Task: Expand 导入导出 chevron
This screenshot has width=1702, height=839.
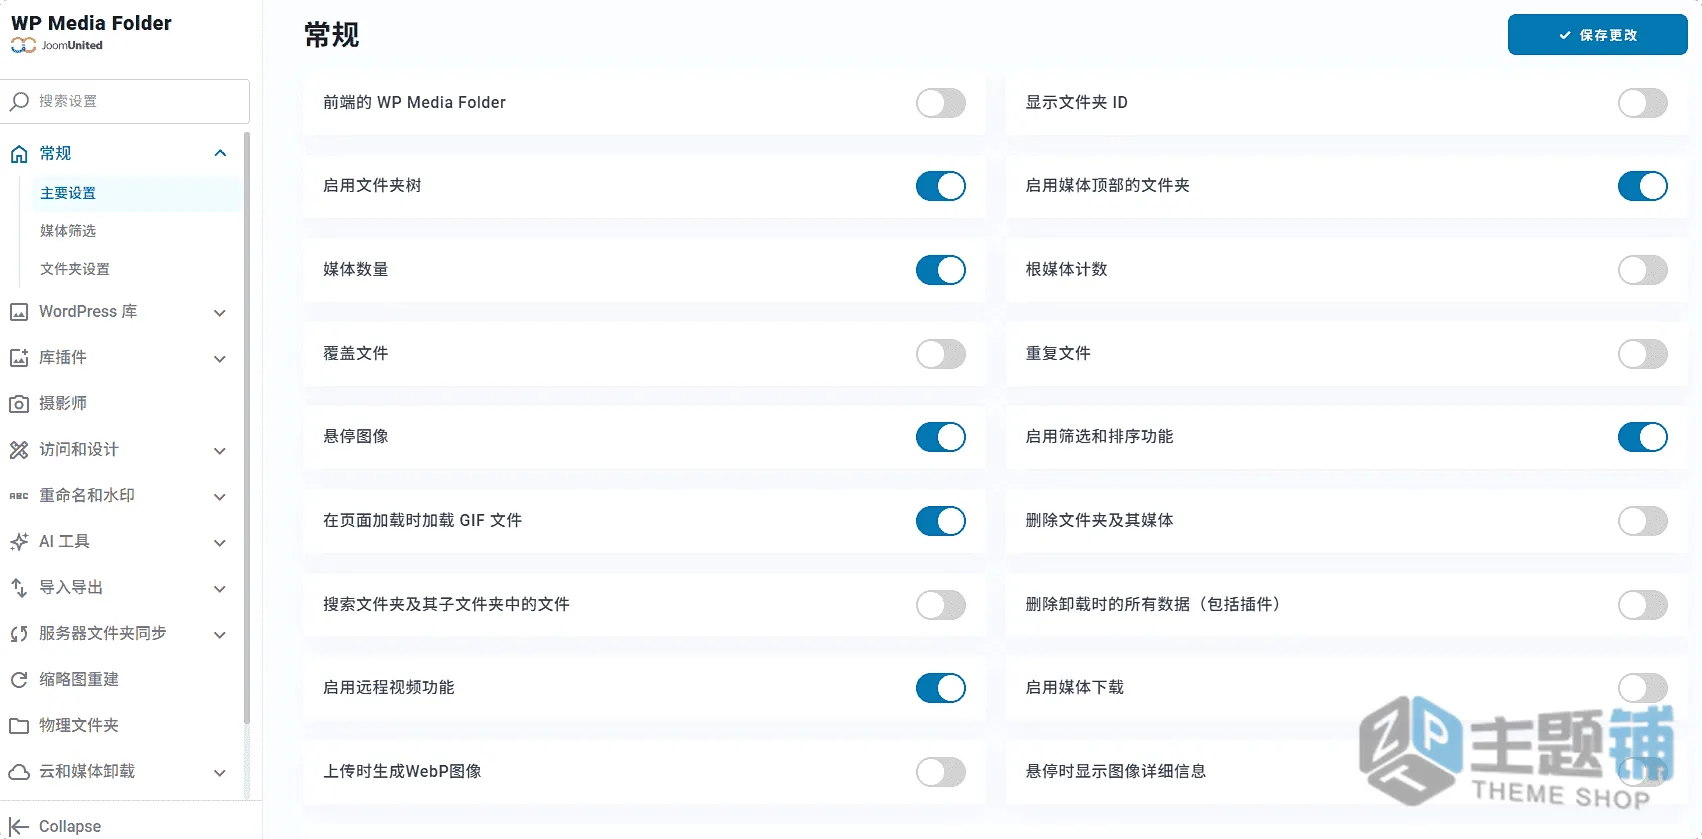Action: tap(220, 589)
